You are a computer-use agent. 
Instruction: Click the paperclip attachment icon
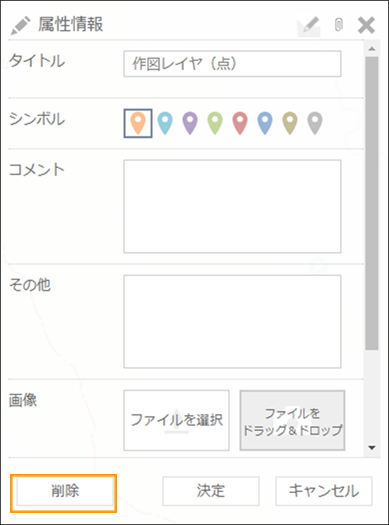339,25
